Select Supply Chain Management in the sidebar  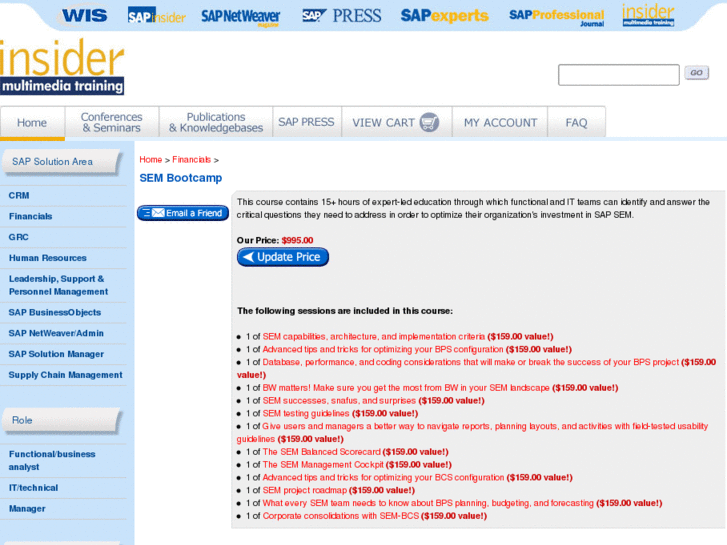[x=65, y=375]
